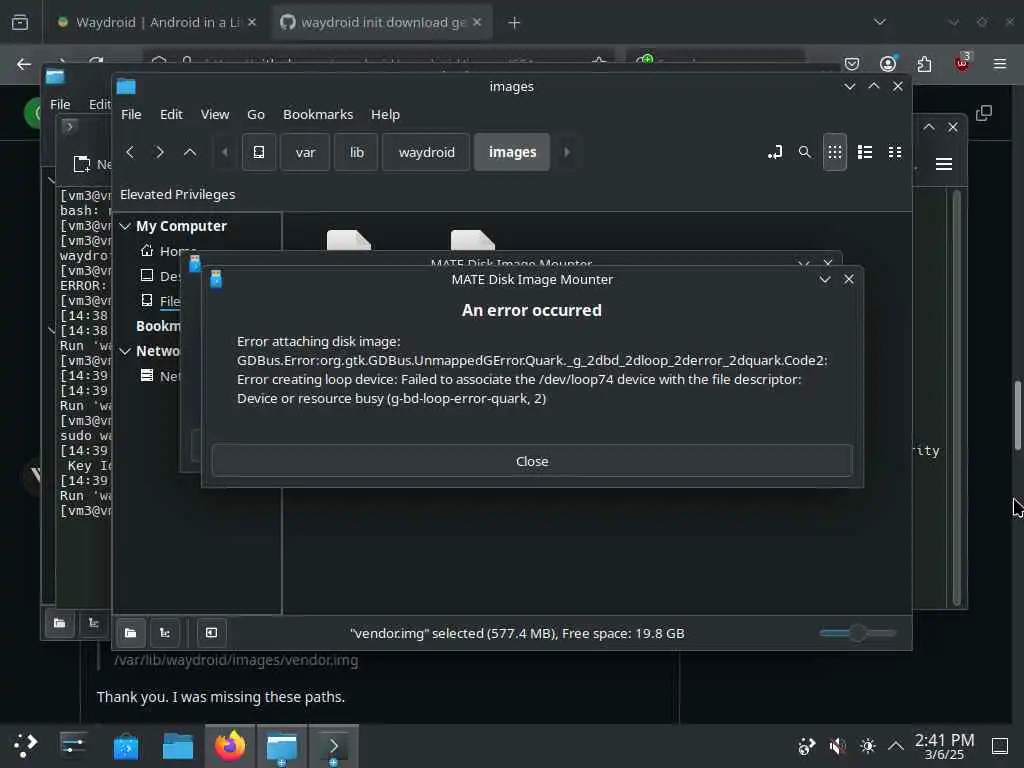Viewport: 1024px width, 768px height.
Task: Select the images breadcrumb
Action: (x=512, y=152)
